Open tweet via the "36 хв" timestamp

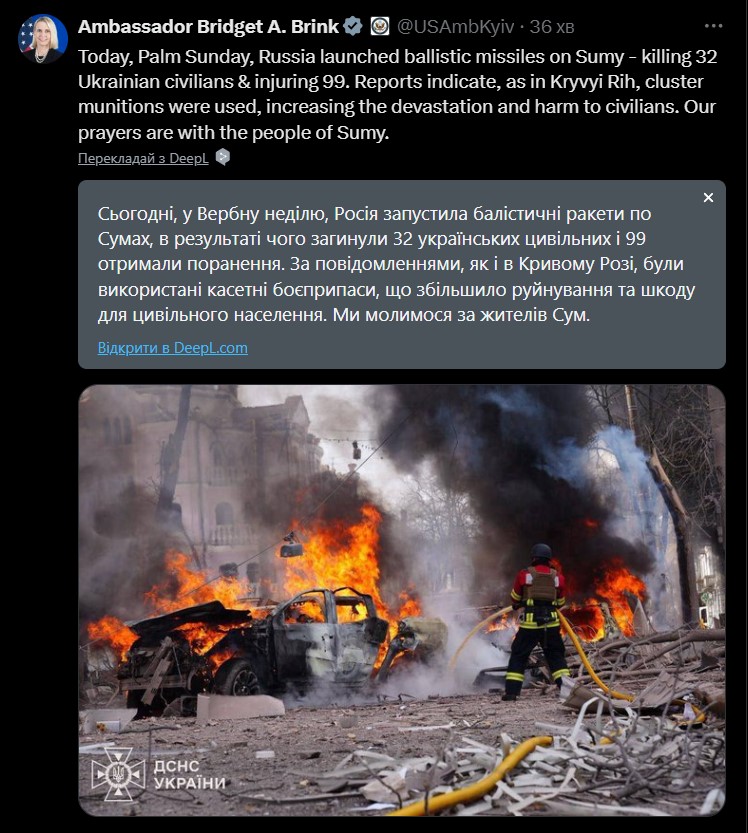click(551, 27)
